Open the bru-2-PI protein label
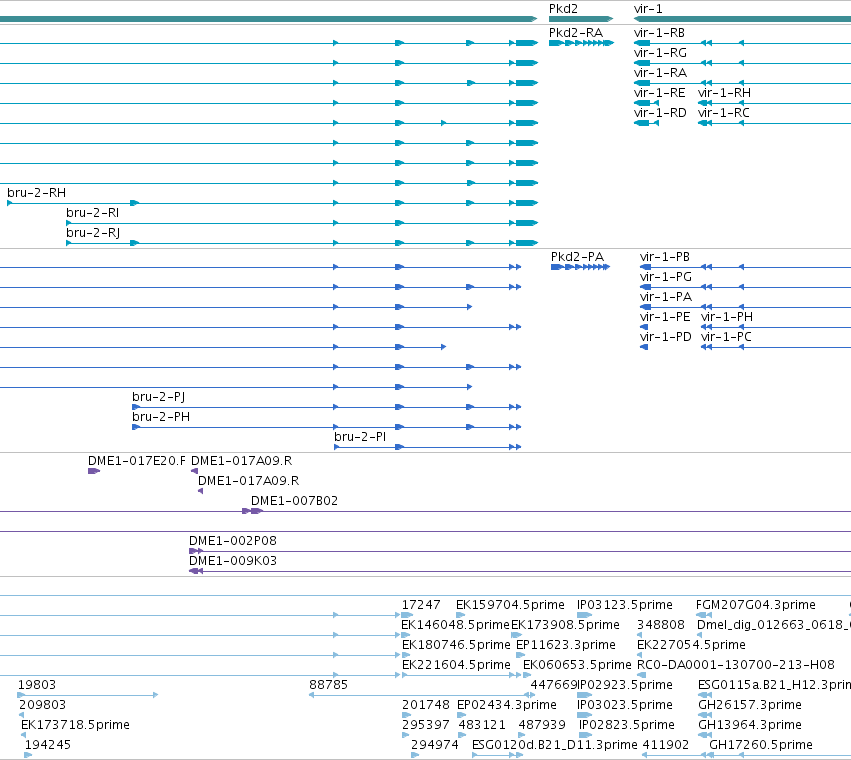This screenshot has height=760, width=851. pyautogui.click(x=360, y=437)
